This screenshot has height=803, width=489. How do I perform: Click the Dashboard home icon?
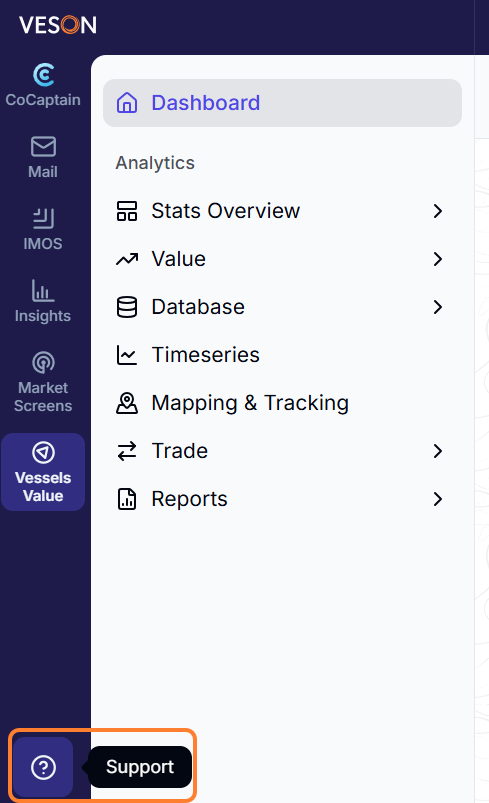click(x=127, y=103)
